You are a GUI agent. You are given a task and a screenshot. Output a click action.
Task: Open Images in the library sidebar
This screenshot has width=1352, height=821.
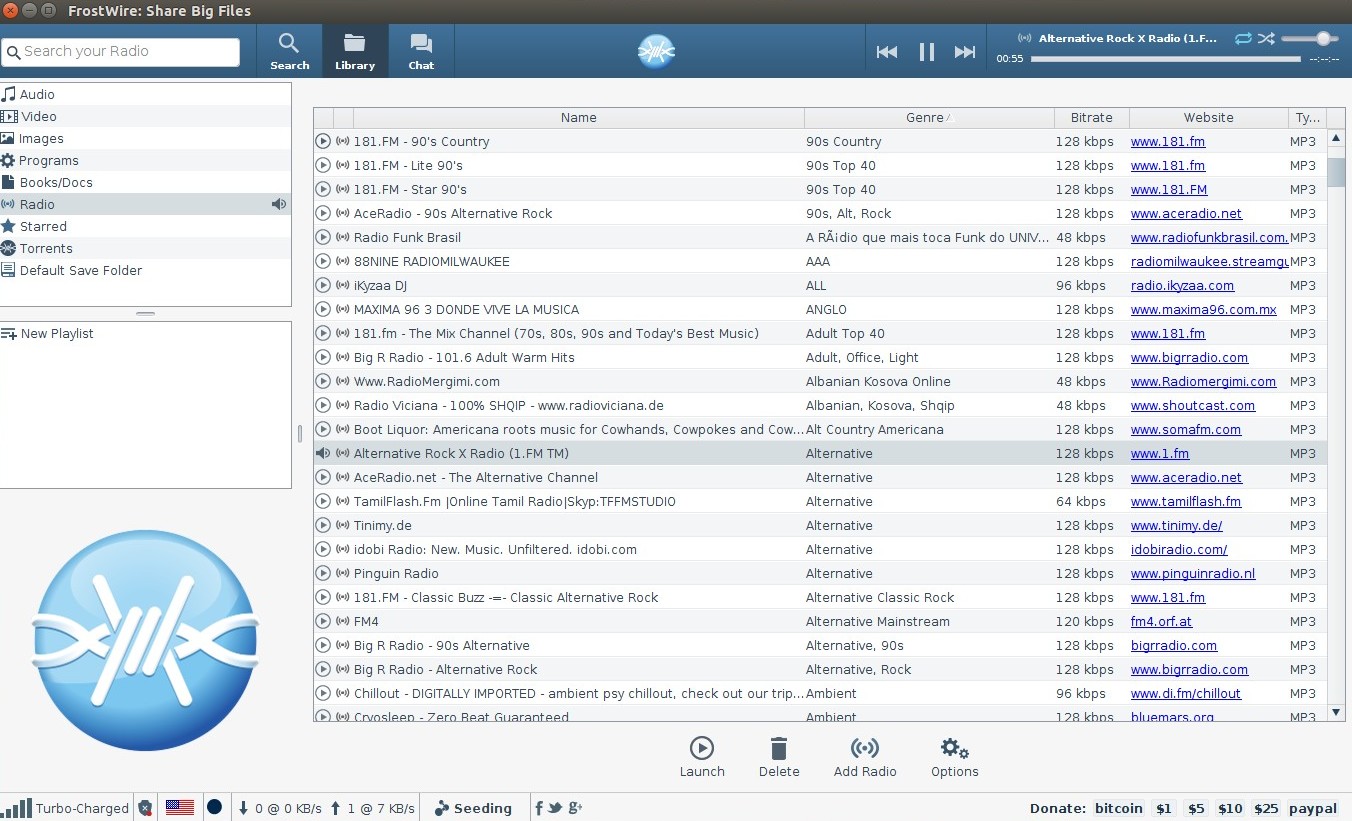point(145,138)
